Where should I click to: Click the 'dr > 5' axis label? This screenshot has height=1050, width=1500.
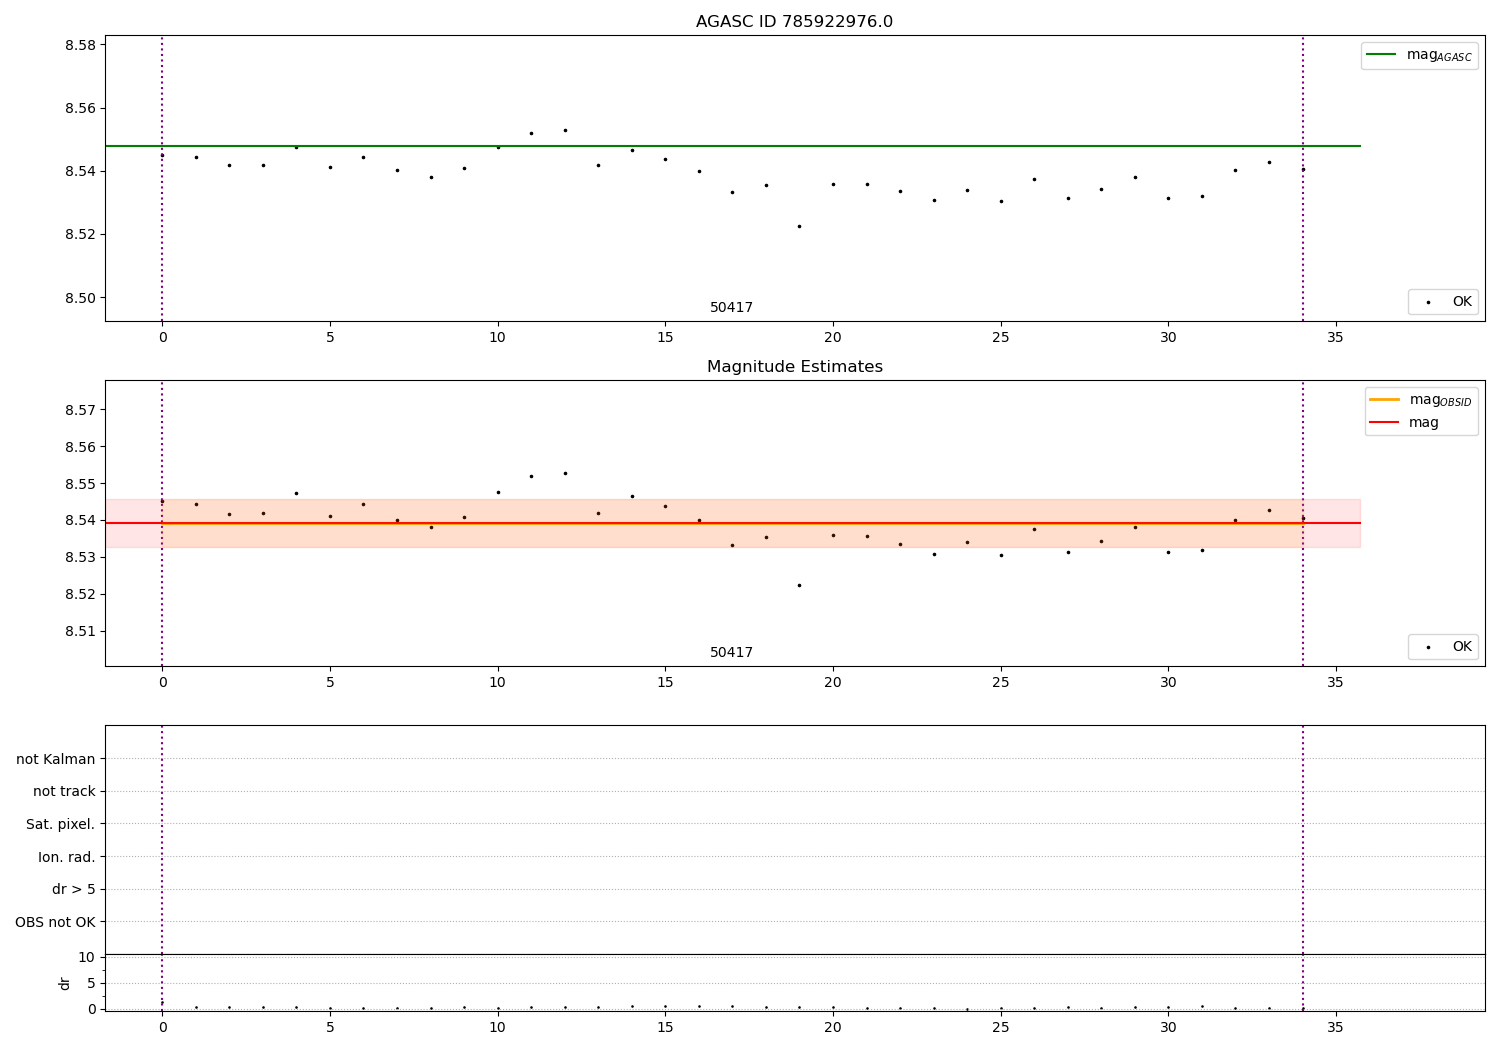pyautogui.click(x=74, y=889)
